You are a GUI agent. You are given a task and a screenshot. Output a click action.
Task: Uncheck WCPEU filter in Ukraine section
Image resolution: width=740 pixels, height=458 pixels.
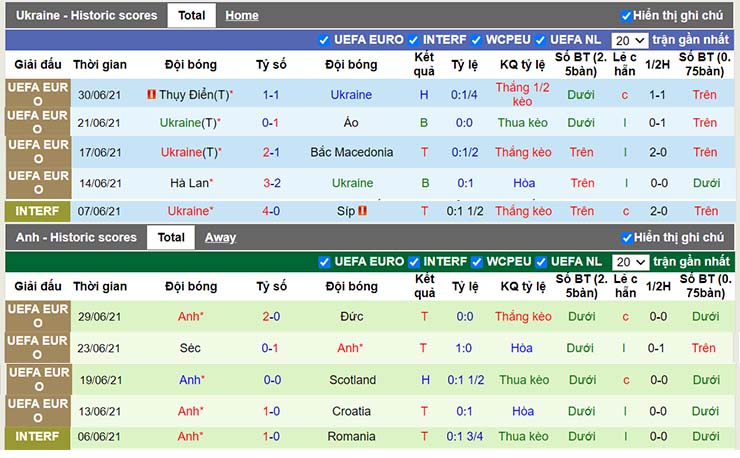coord(476,40)
